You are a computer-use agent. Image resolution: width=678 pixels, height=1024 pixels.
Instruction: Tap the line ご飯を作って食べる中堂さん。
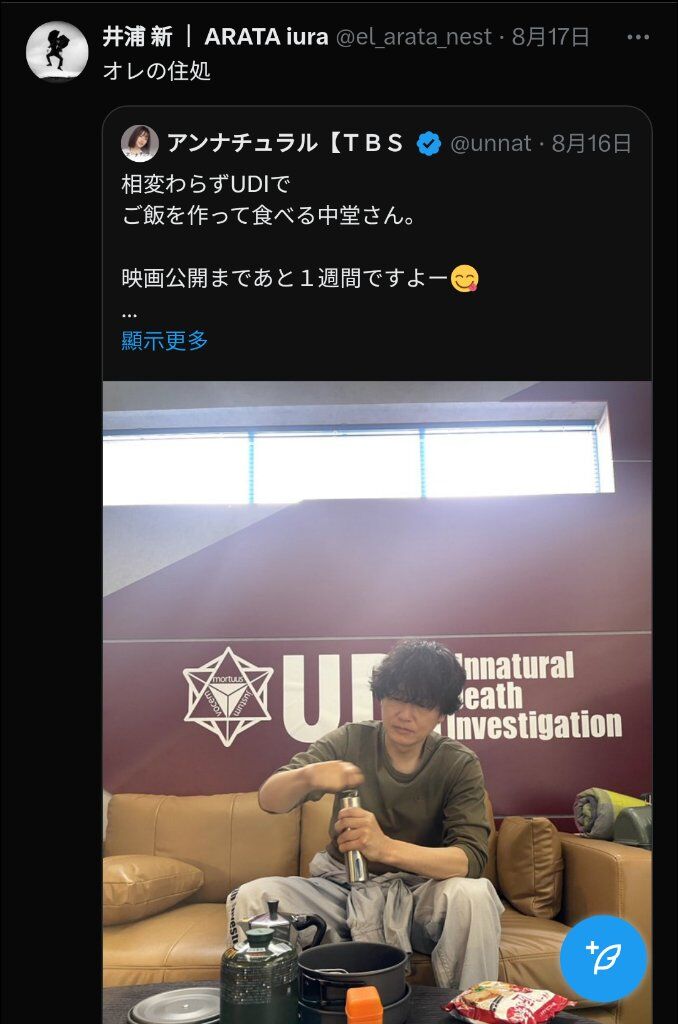tap(268, 215)
